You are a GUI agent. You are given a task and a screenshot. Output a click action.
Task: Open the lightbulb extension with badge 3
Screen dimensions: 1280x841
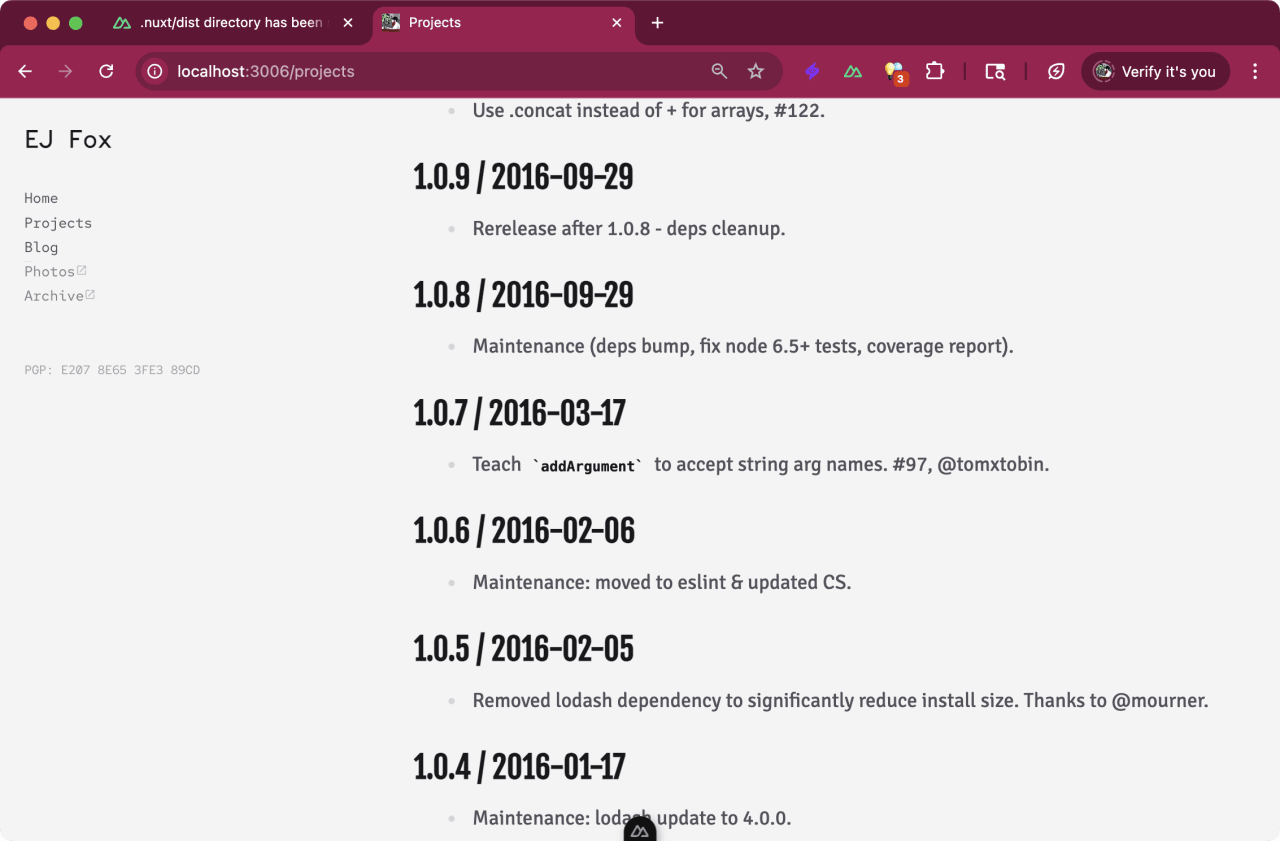point(893,71)
